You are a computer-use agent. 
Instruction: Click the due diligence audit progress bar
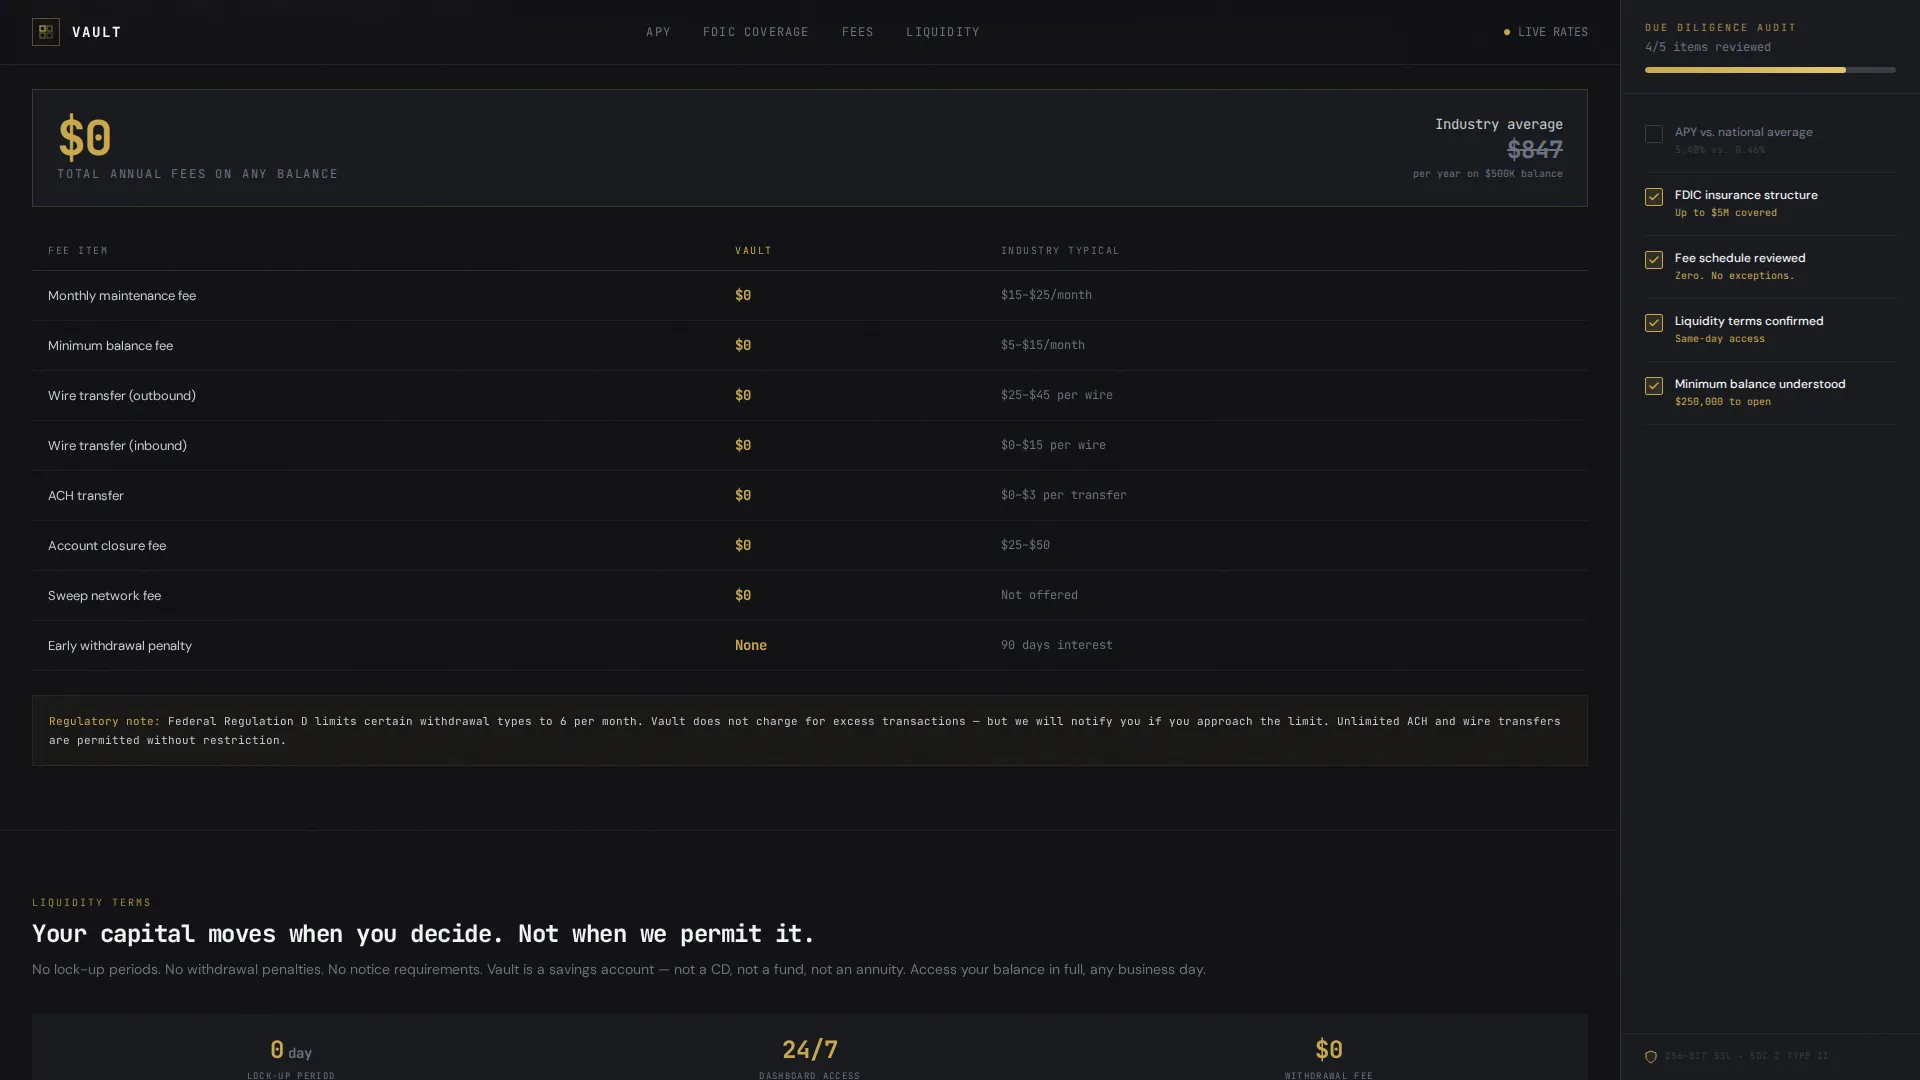[x=1770, y=70]
